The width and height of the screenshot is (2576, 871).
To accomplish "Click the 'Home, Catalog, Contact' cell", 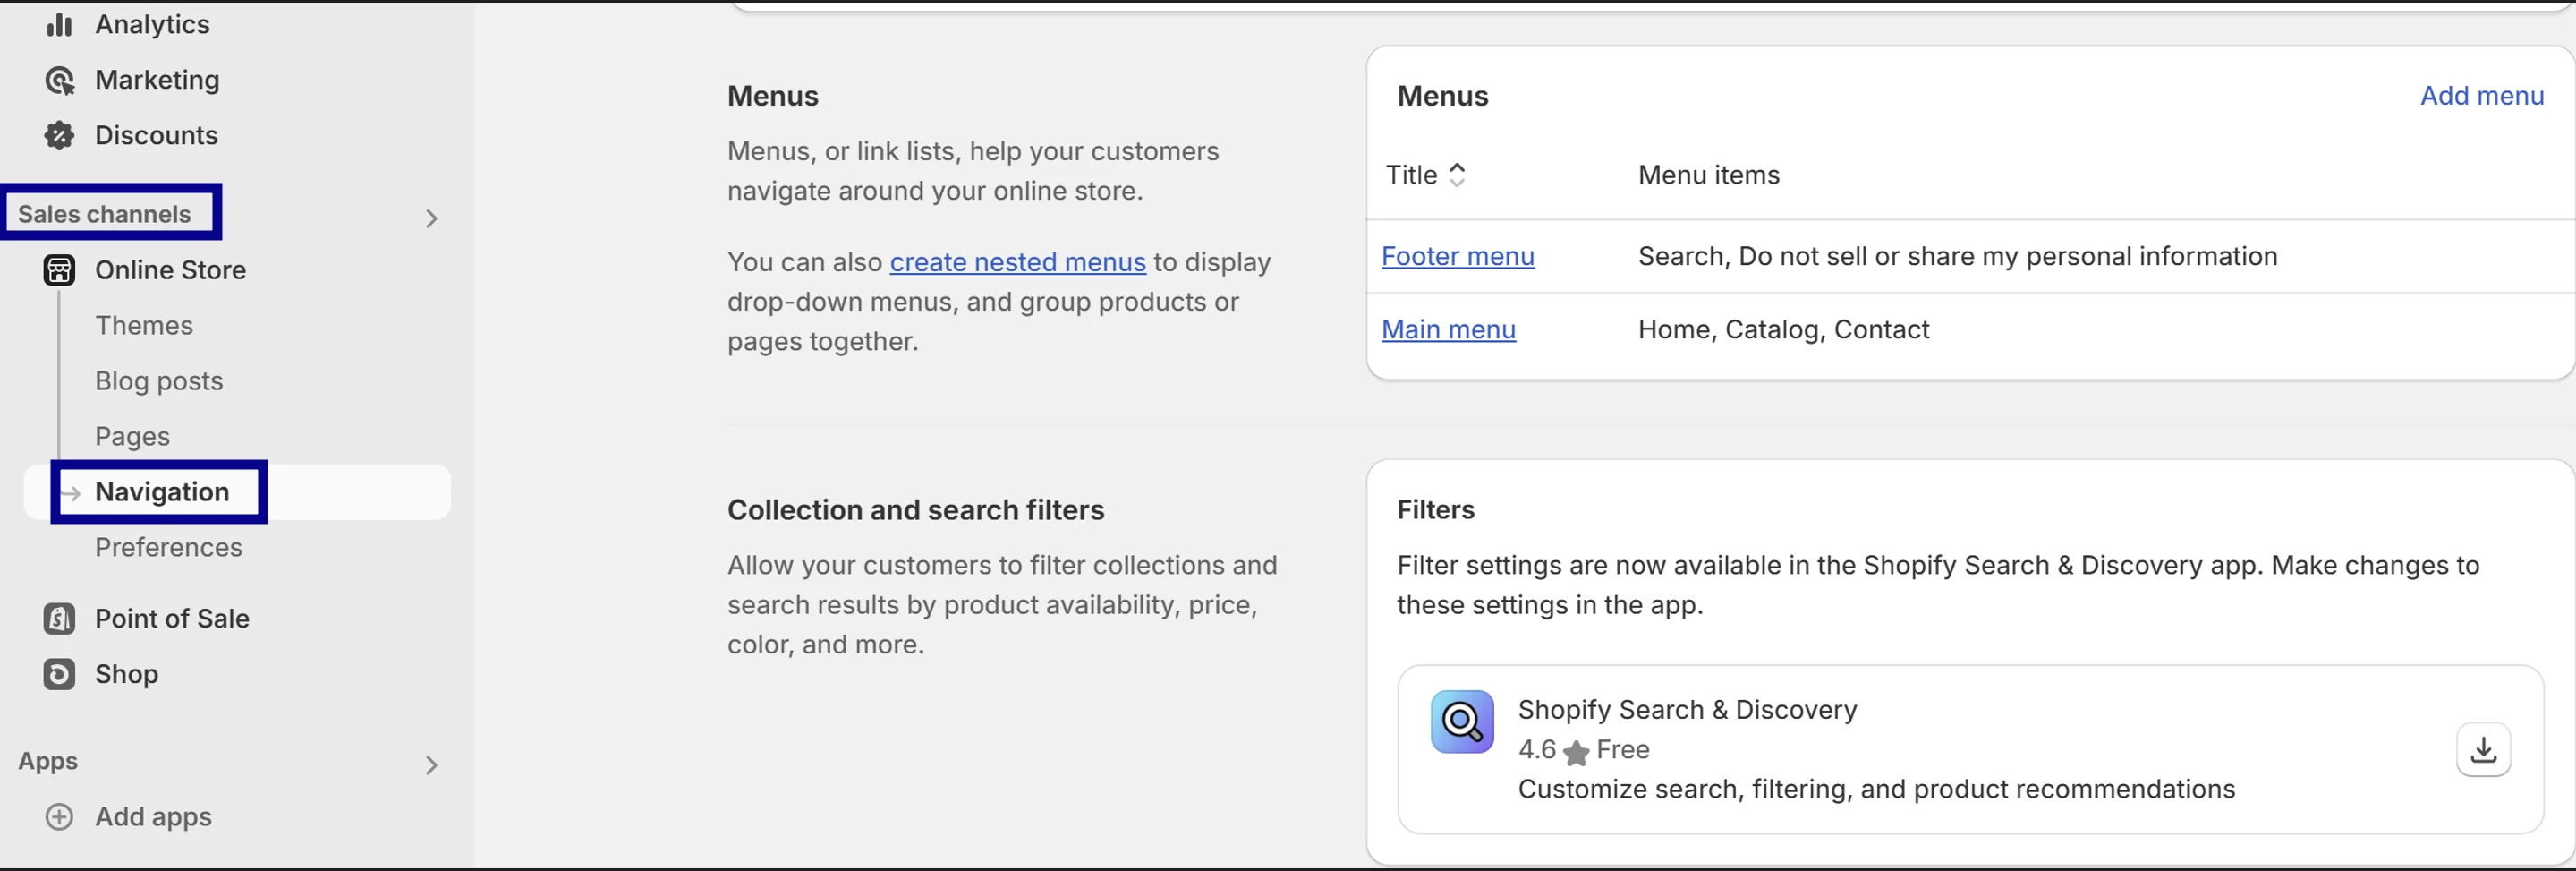I will coord(1783,329).
